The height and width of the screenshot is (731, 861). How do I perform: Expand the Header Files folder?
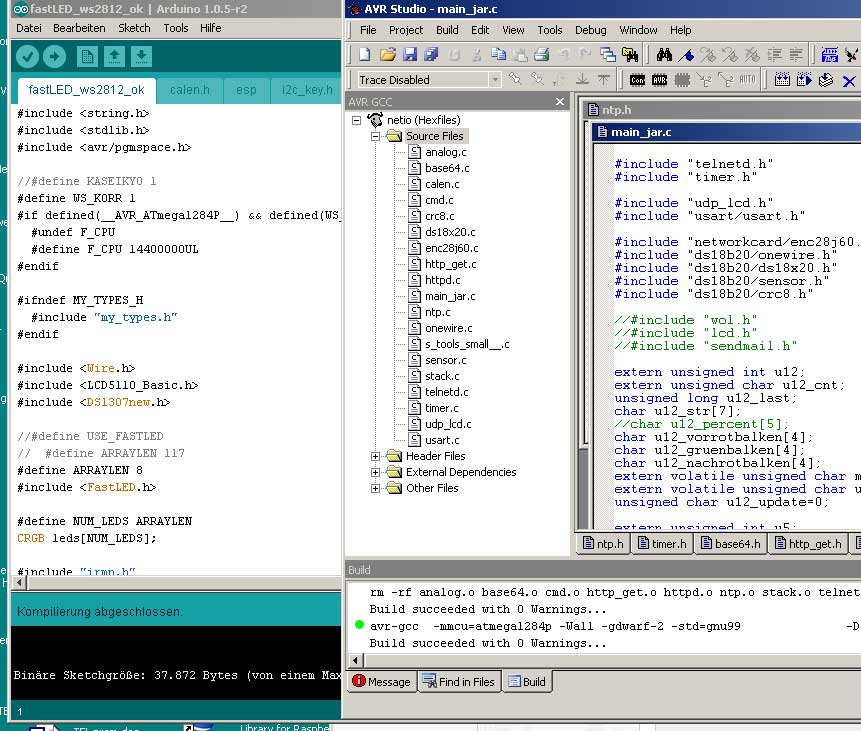[376, 456]
